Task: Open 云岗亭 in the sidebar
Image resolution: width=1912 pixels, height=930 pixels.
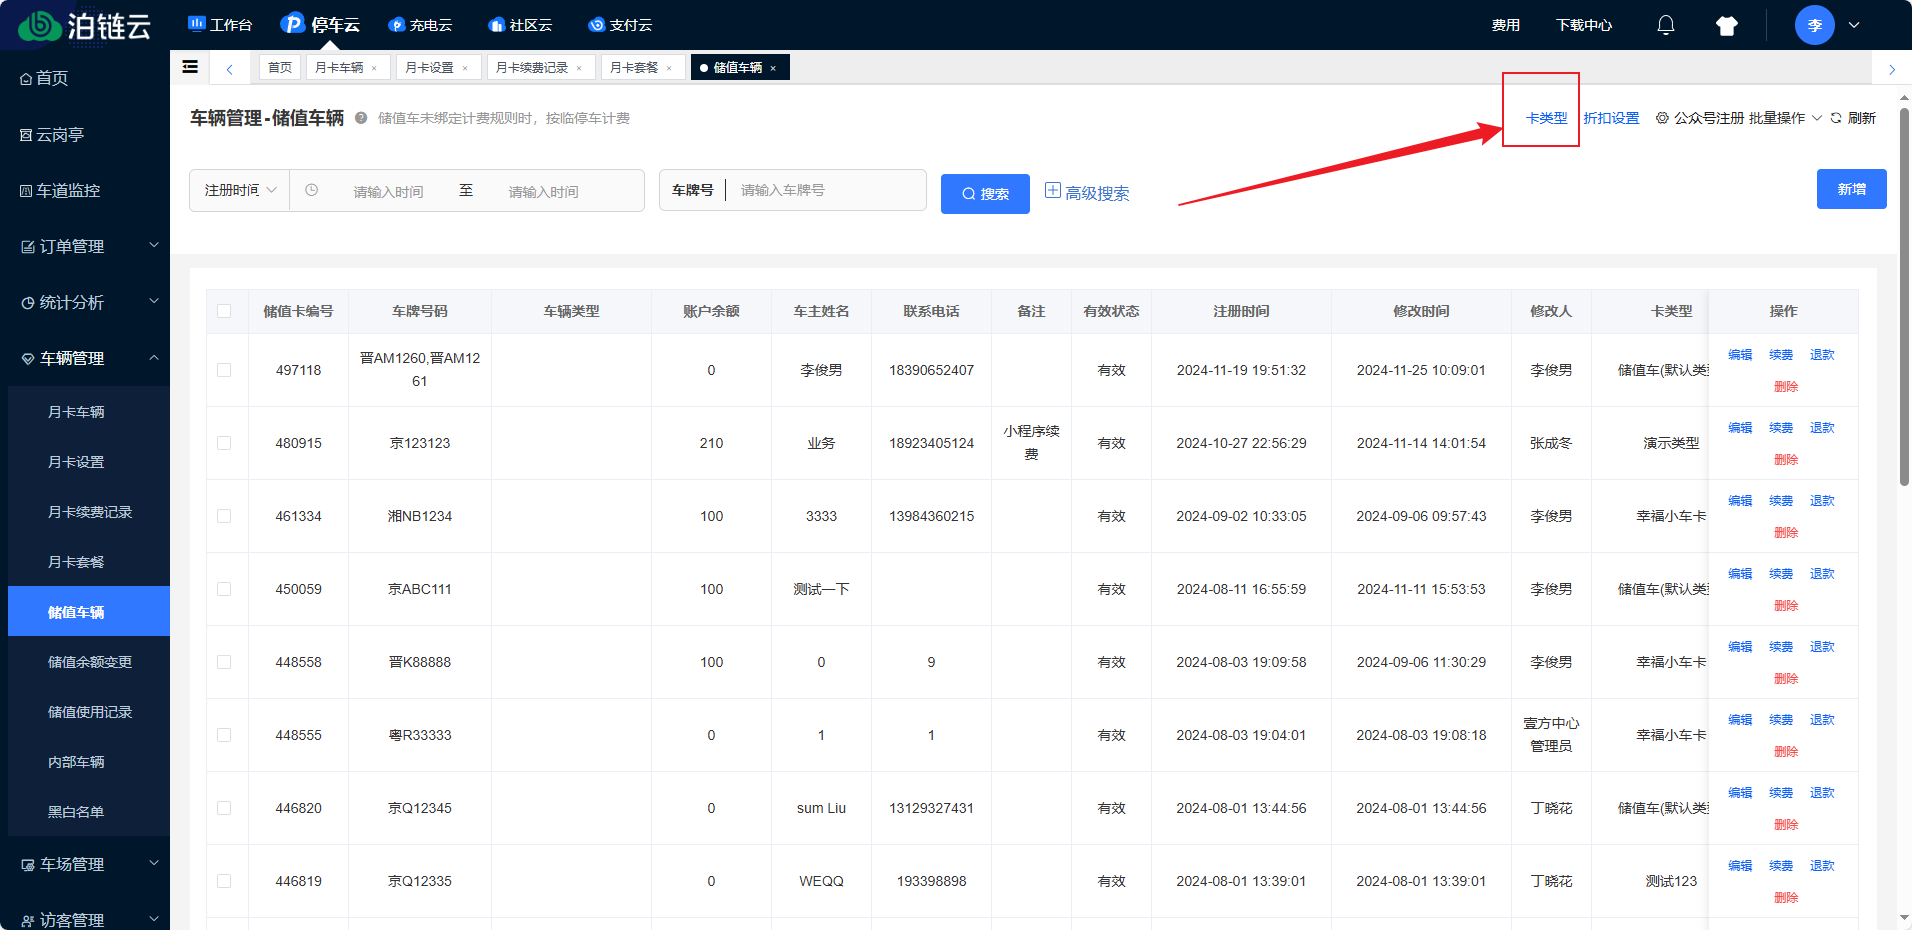Action: coord(85,134)
